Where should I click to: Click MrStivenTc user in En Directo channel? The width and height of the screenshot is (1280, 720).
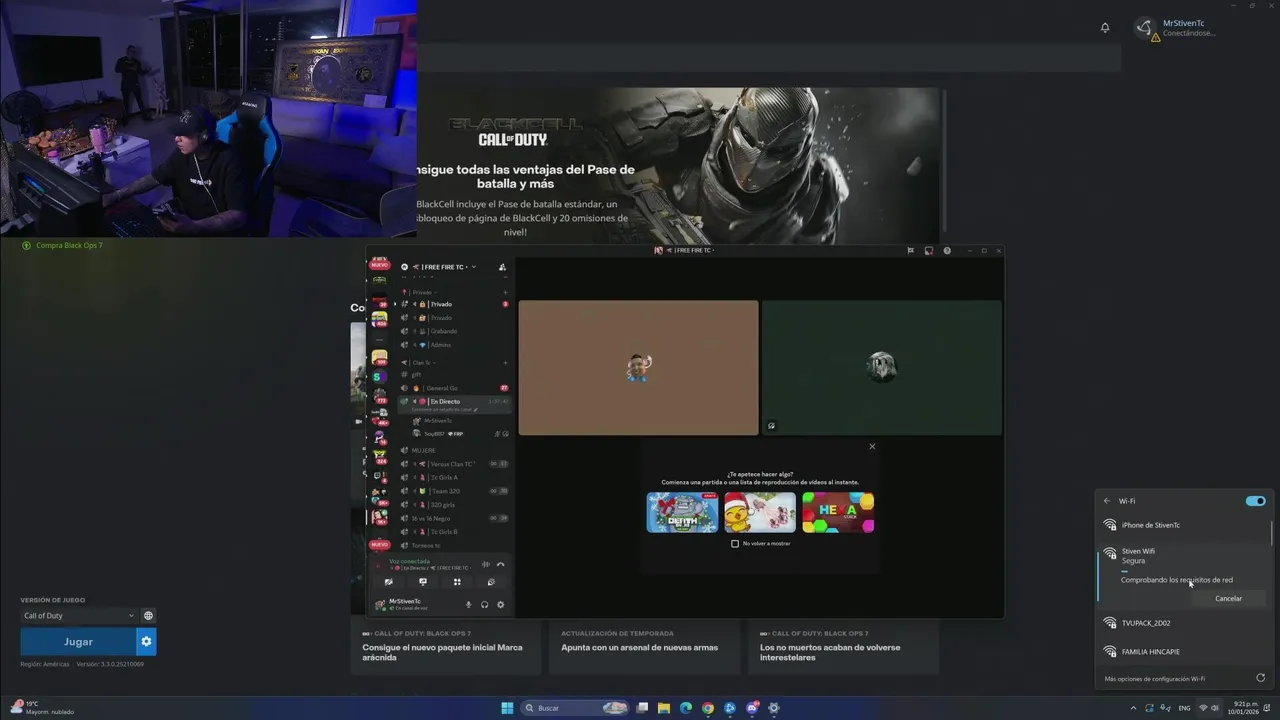click(438, 421)
